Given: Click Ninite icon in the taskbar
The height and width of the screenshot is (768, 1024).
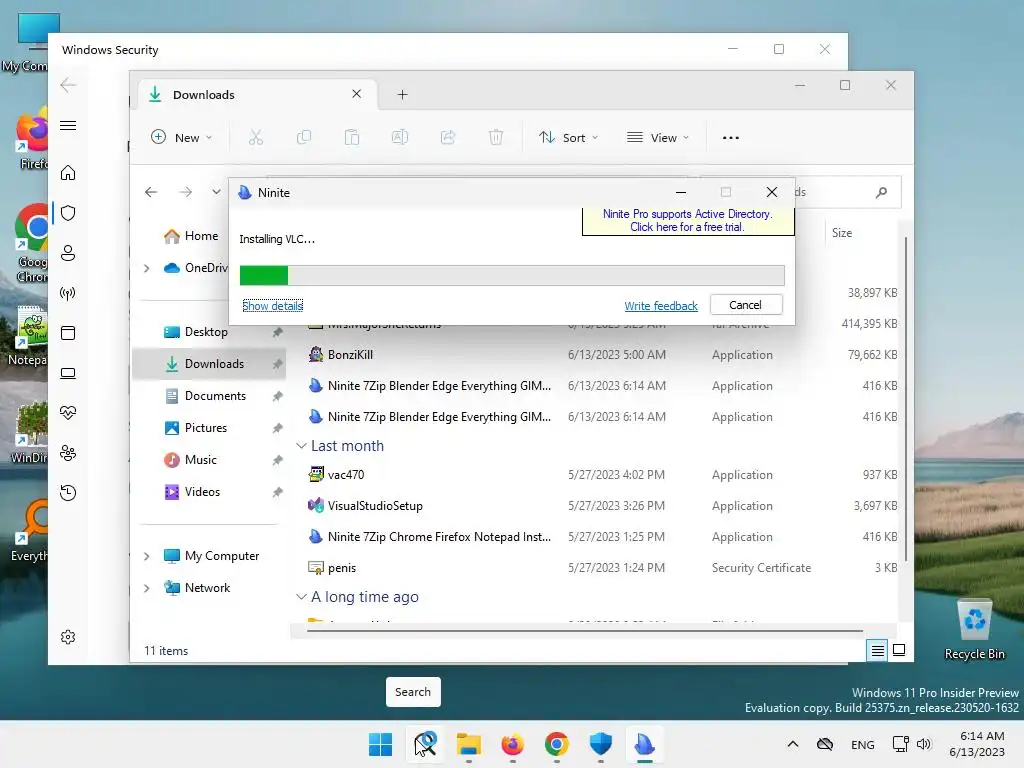Looking at the screenshot, I should point(645,744).
